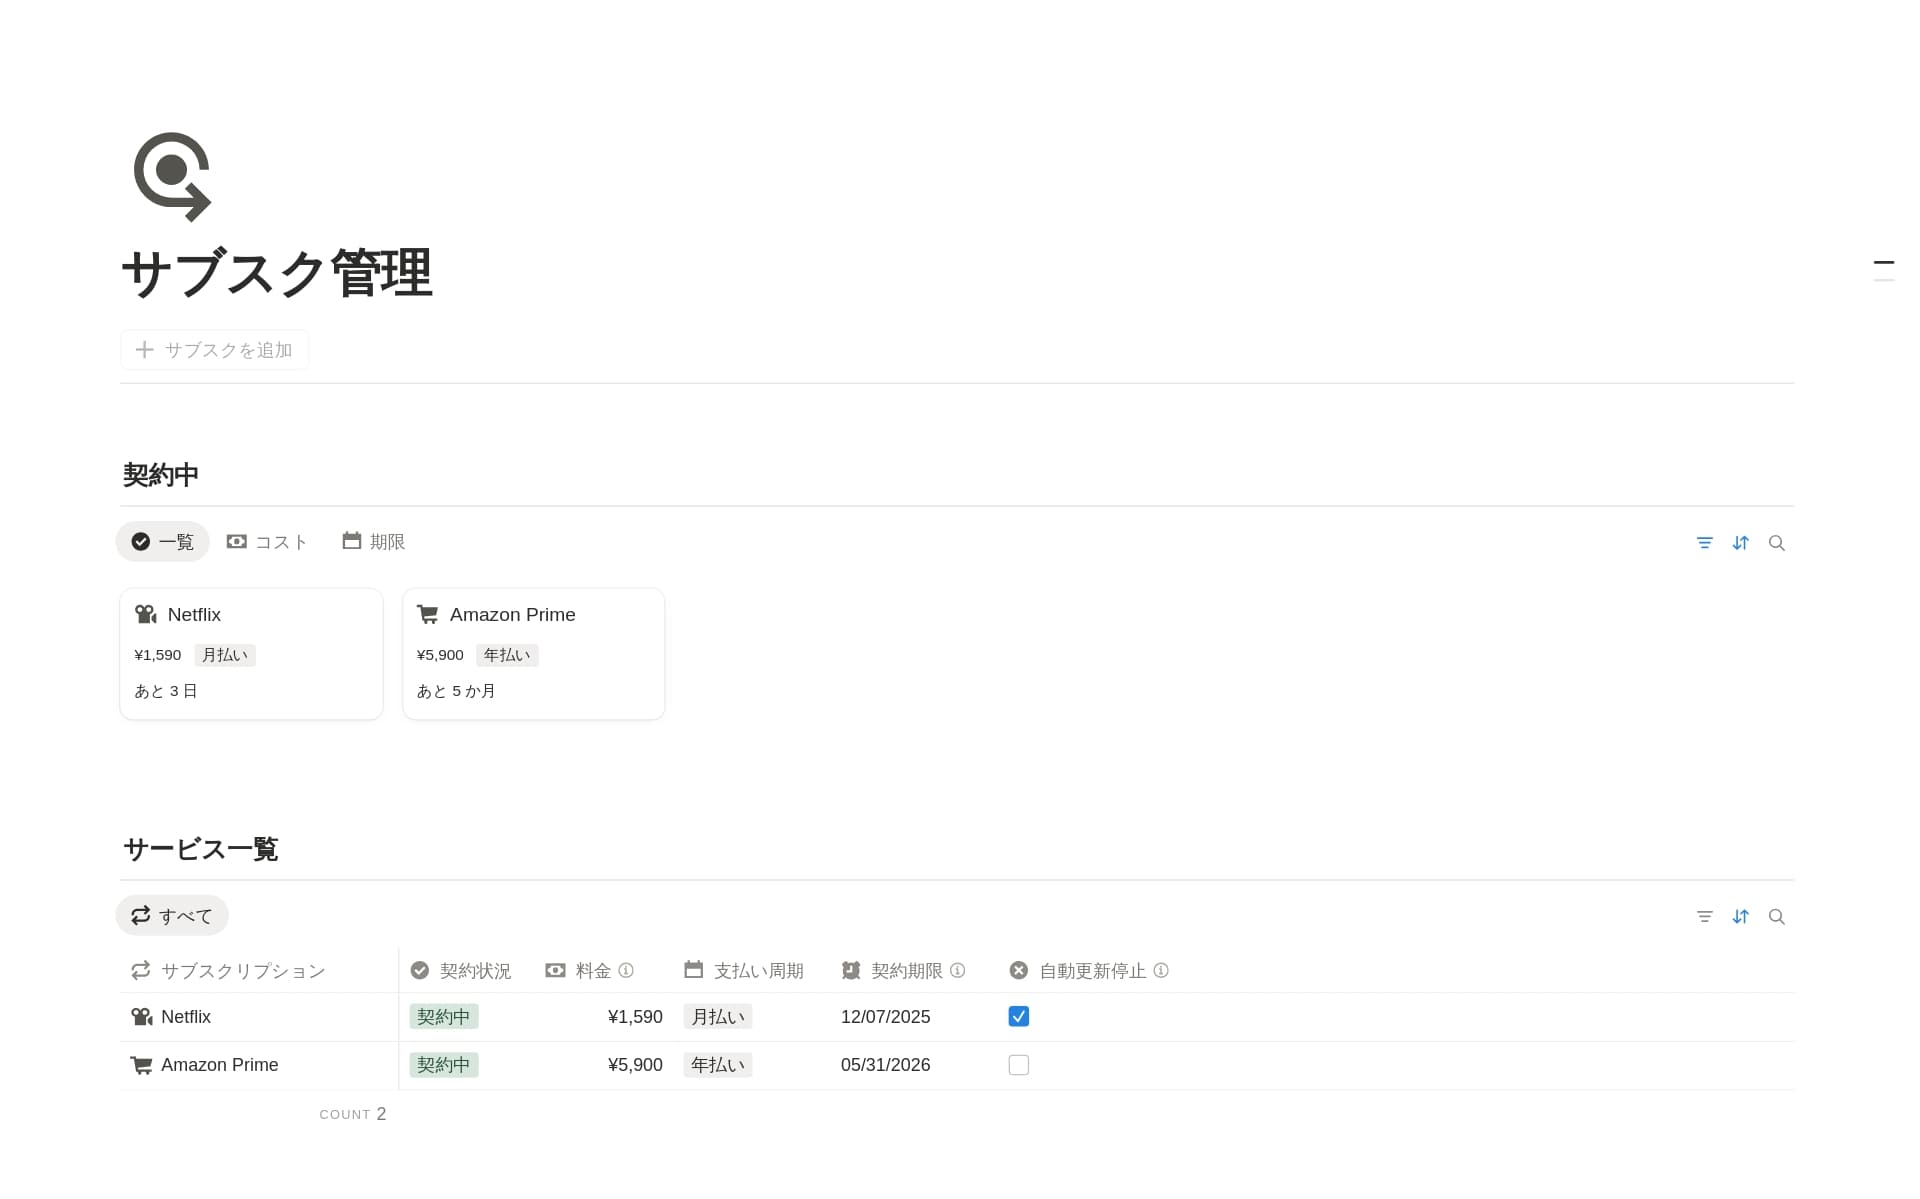Open search in the 契約中 section
1920x1199 pixels.
[1776, 543]
